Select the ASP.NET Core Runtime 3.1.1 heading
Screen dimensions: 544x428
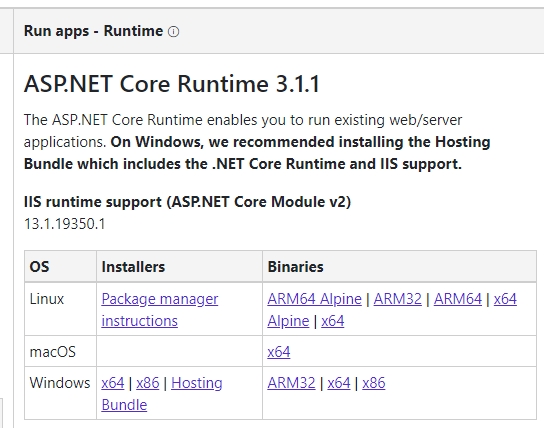pyautogui.click(x=172, y=84)
